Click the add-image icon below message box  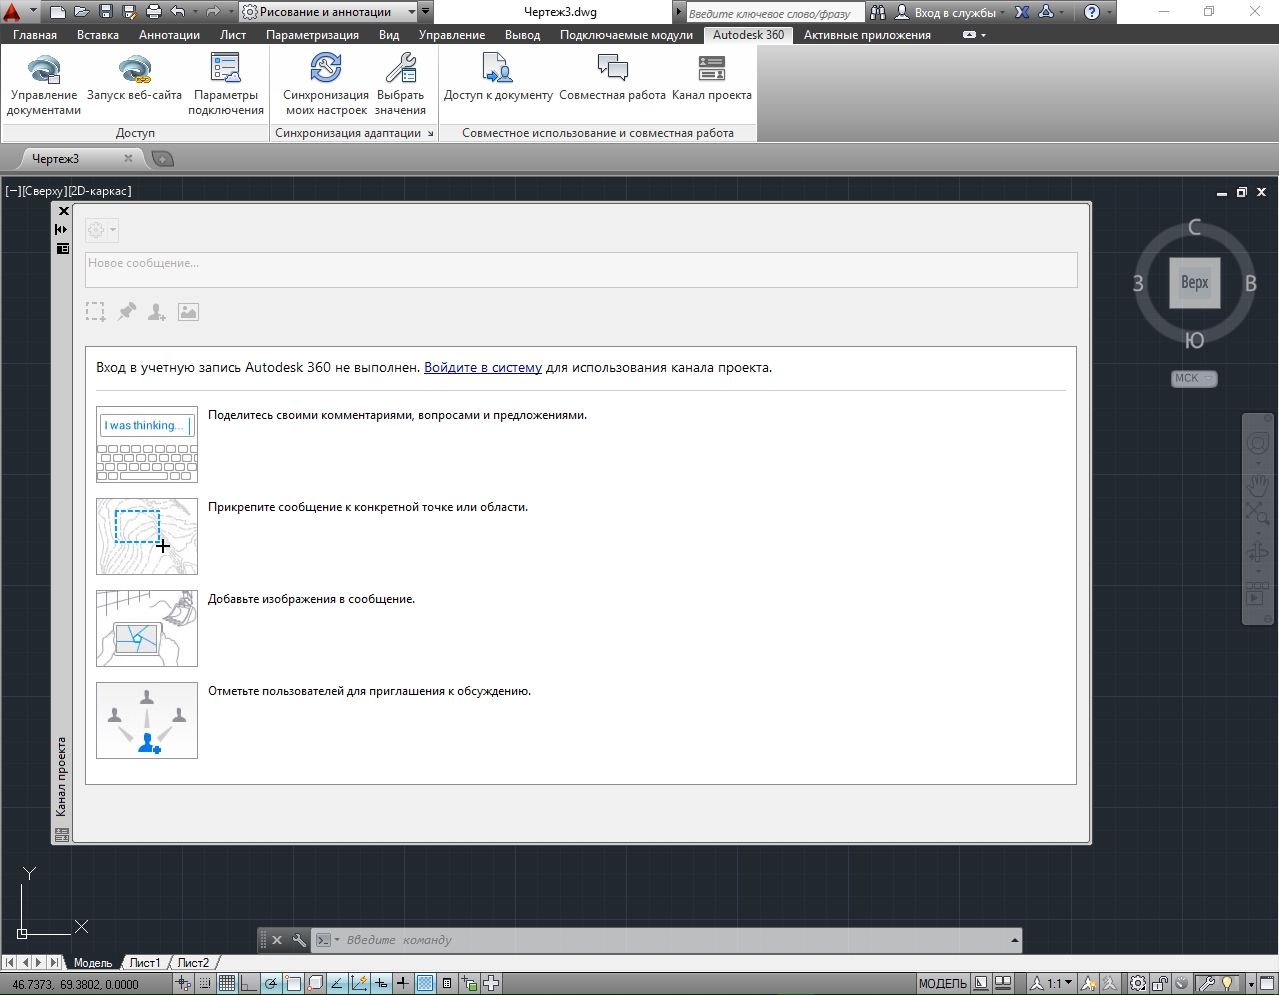tap(188, 312)
